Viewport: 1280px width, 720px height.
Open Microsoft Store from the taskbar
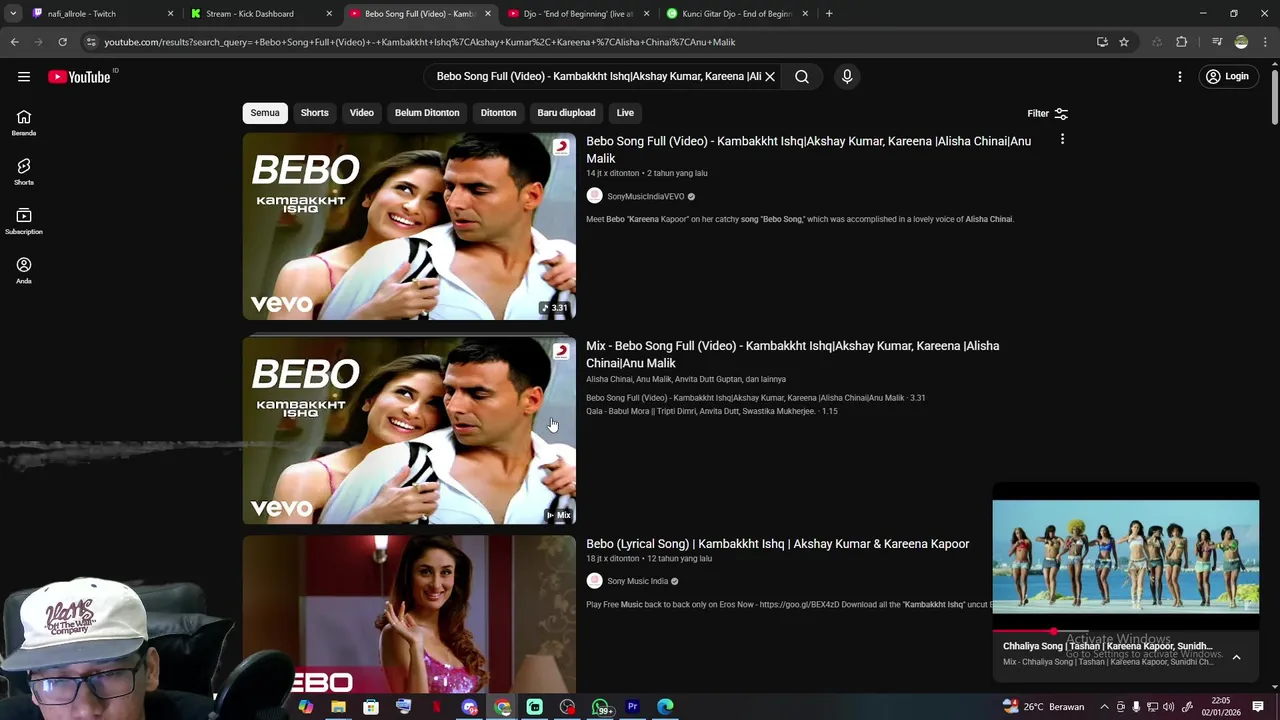tap(371, 707)
